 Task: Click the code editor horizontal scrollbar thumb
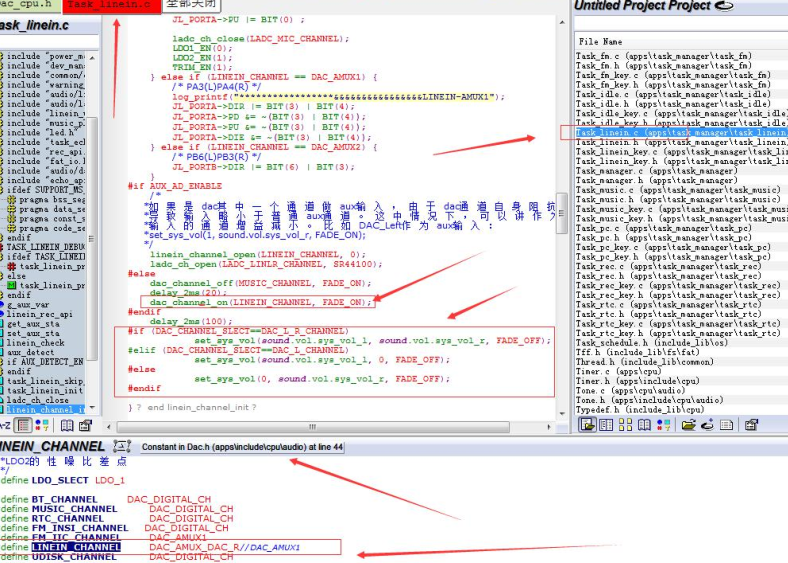(x=313, y=427)
